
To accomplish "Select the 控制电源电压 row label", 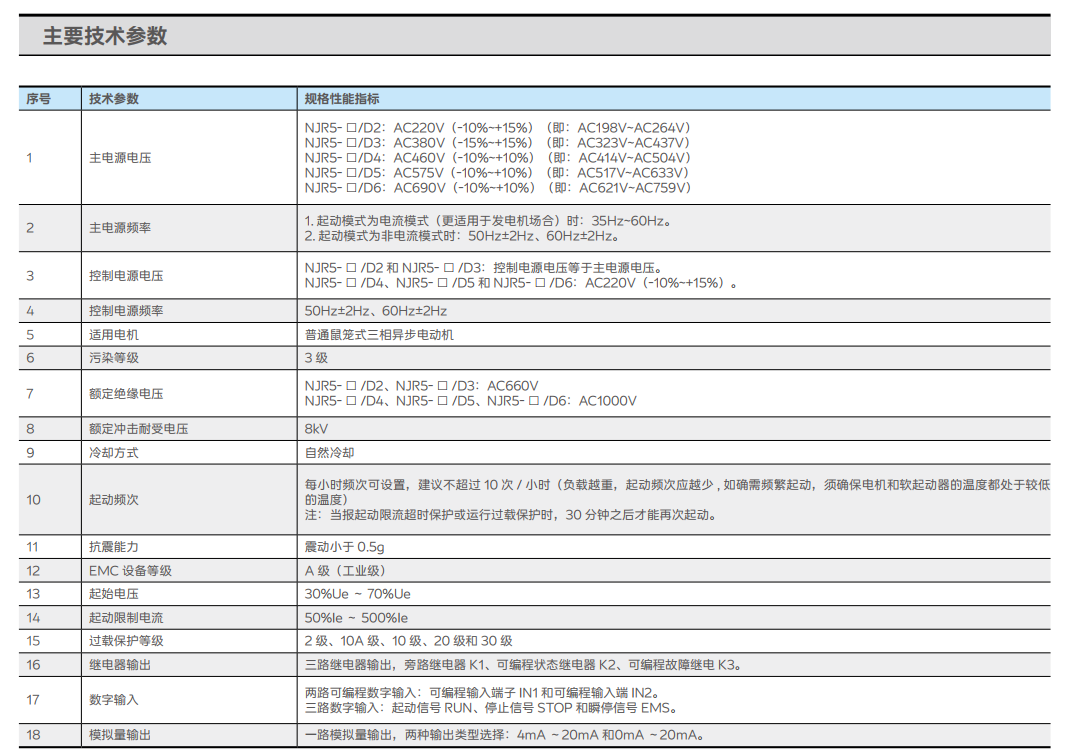I will pyautogui.click(x=126, y=276).
